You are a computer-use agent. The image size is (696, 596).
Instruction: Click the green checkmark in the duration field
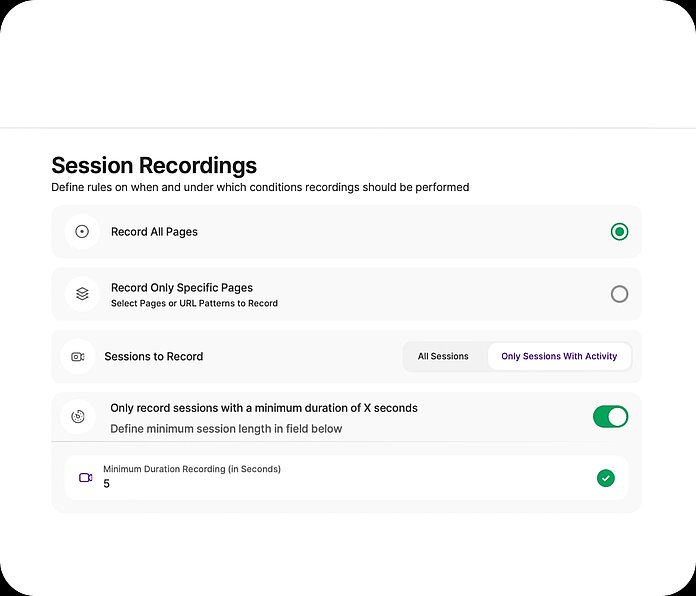[x=605, y=478]
